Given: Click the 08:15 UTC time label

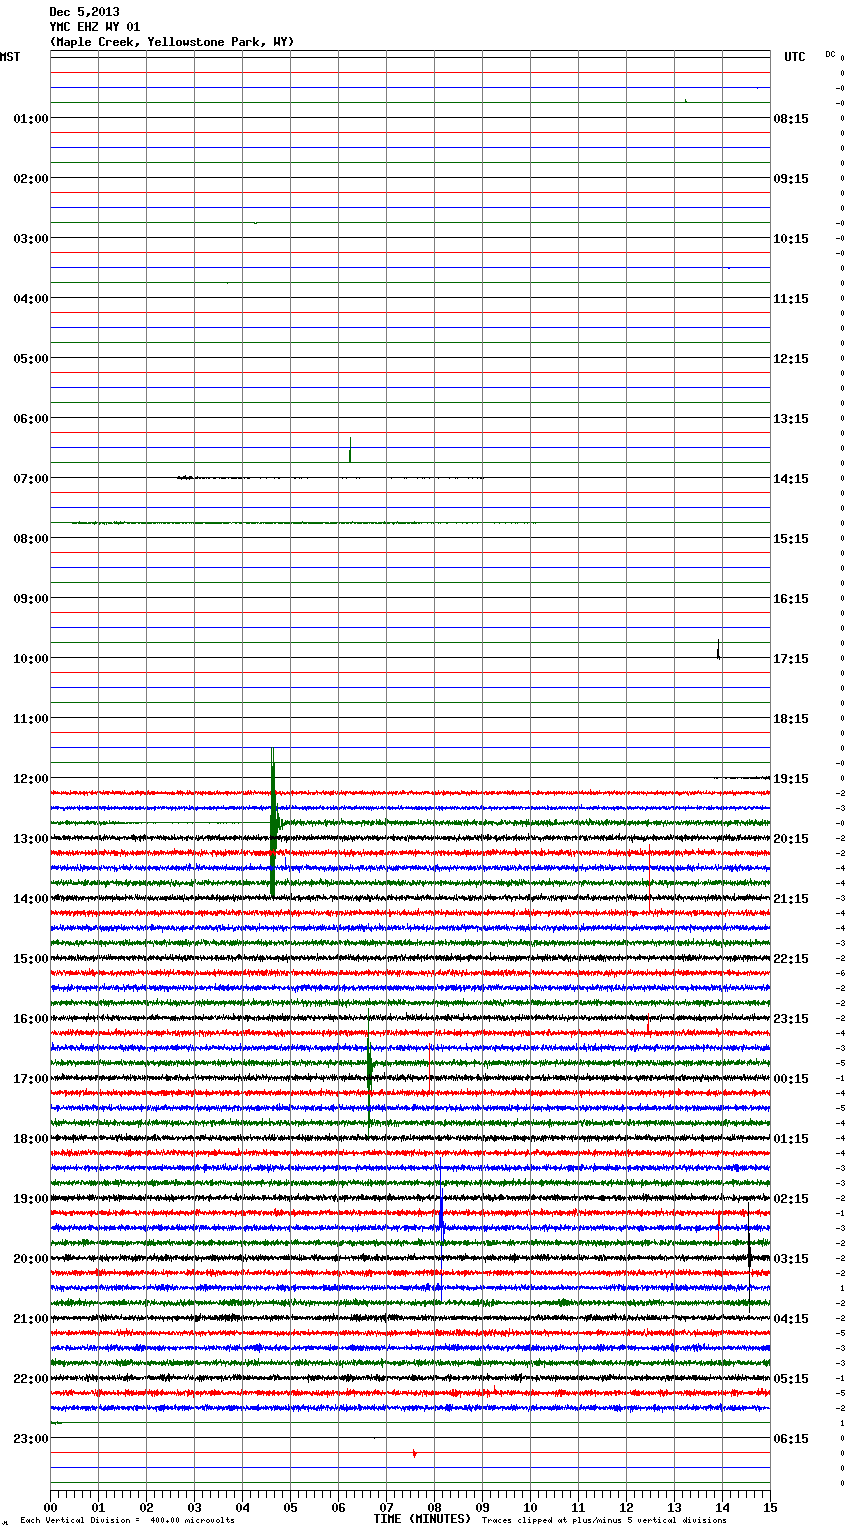Looking at the screenshot, I should (791, 119).
